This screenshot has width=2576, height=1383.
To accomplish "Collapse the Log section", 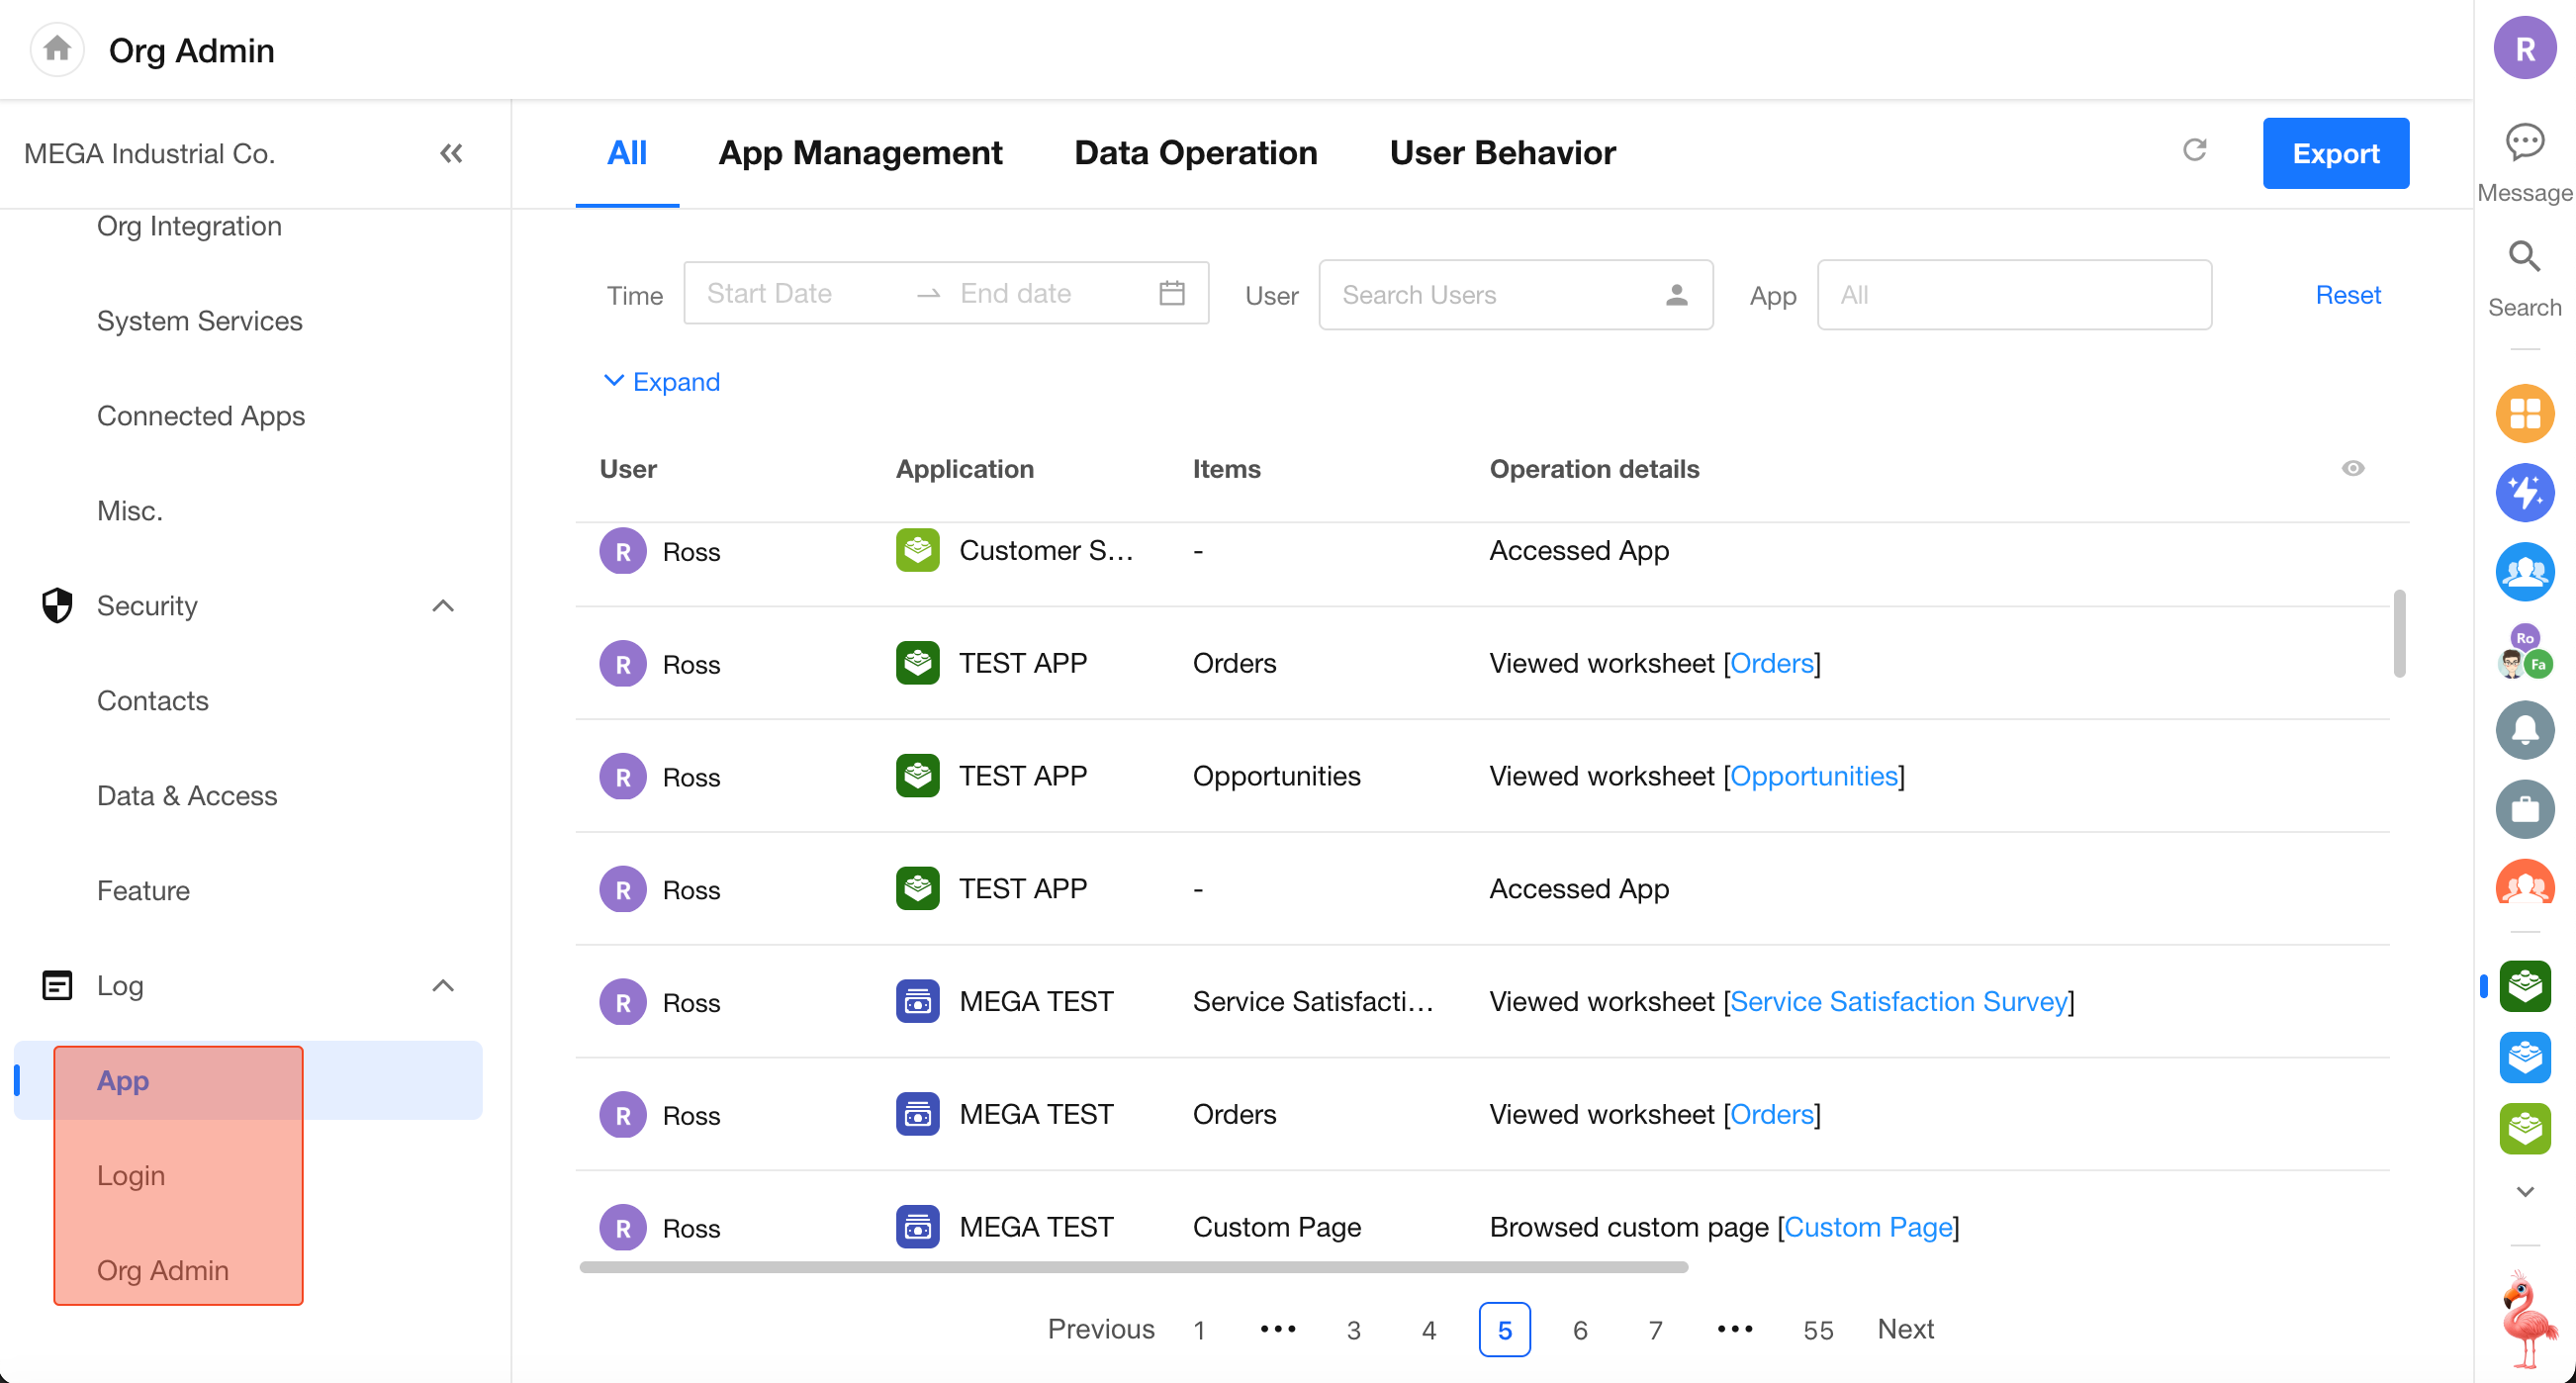I will point(443,986).
